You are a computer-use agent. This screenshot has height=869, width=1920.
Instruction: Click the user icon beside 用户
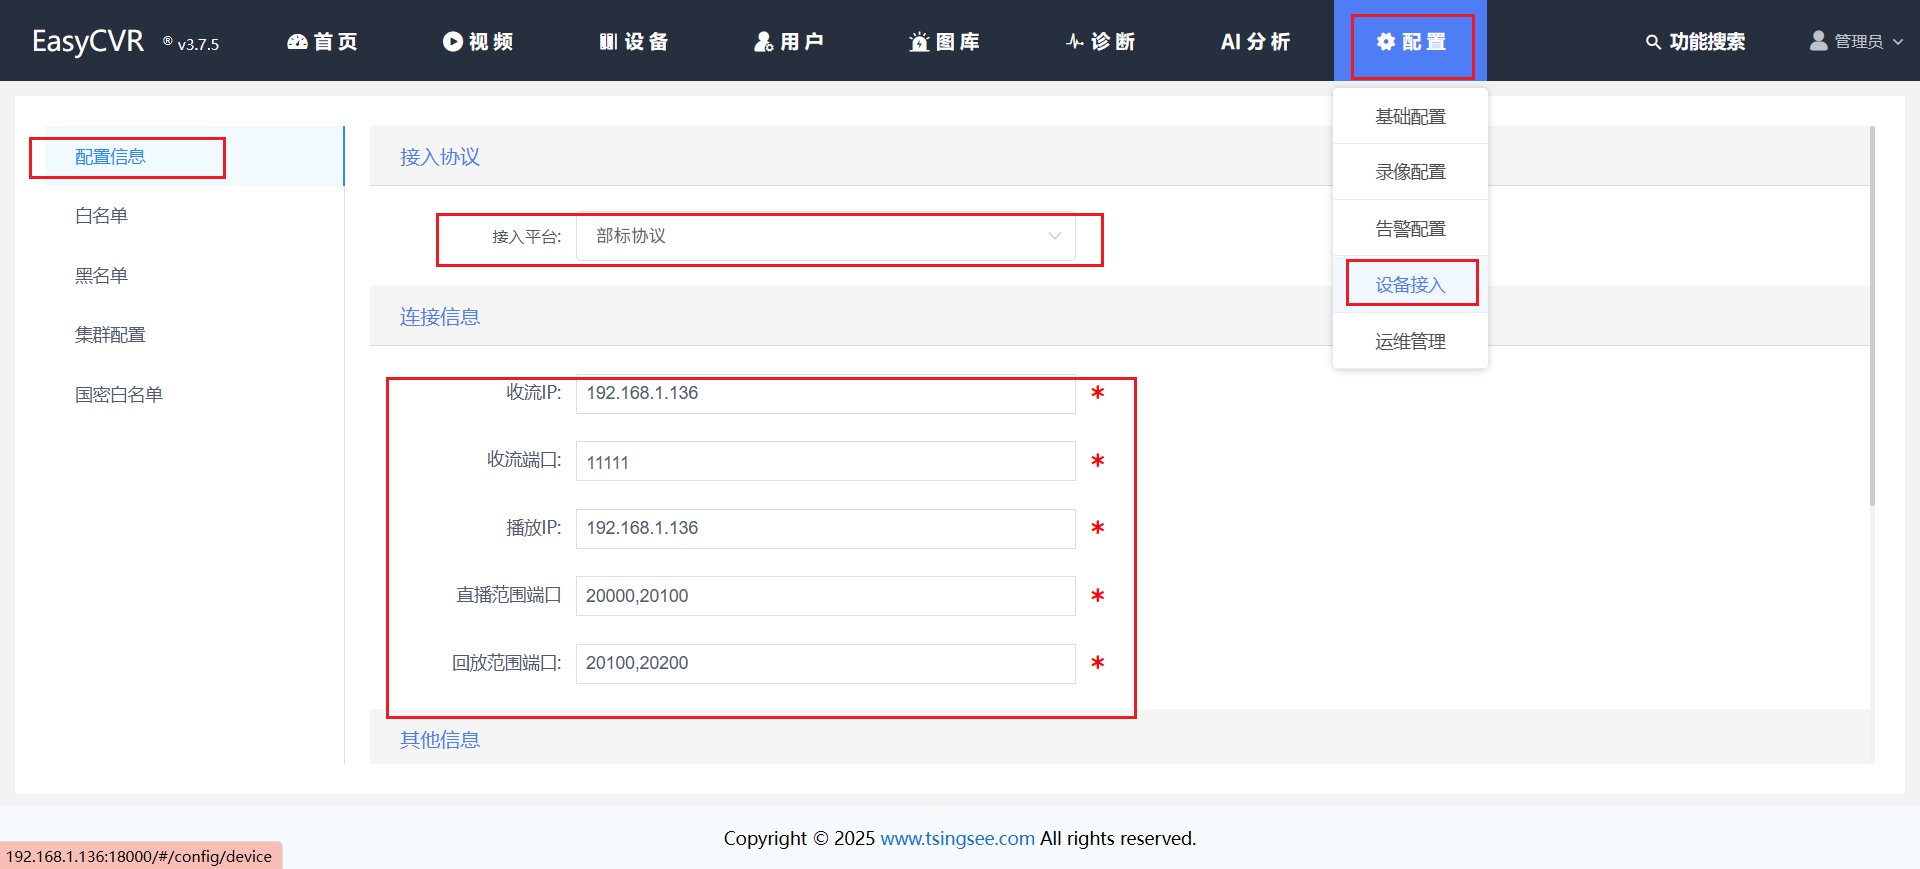coord(764,42)
